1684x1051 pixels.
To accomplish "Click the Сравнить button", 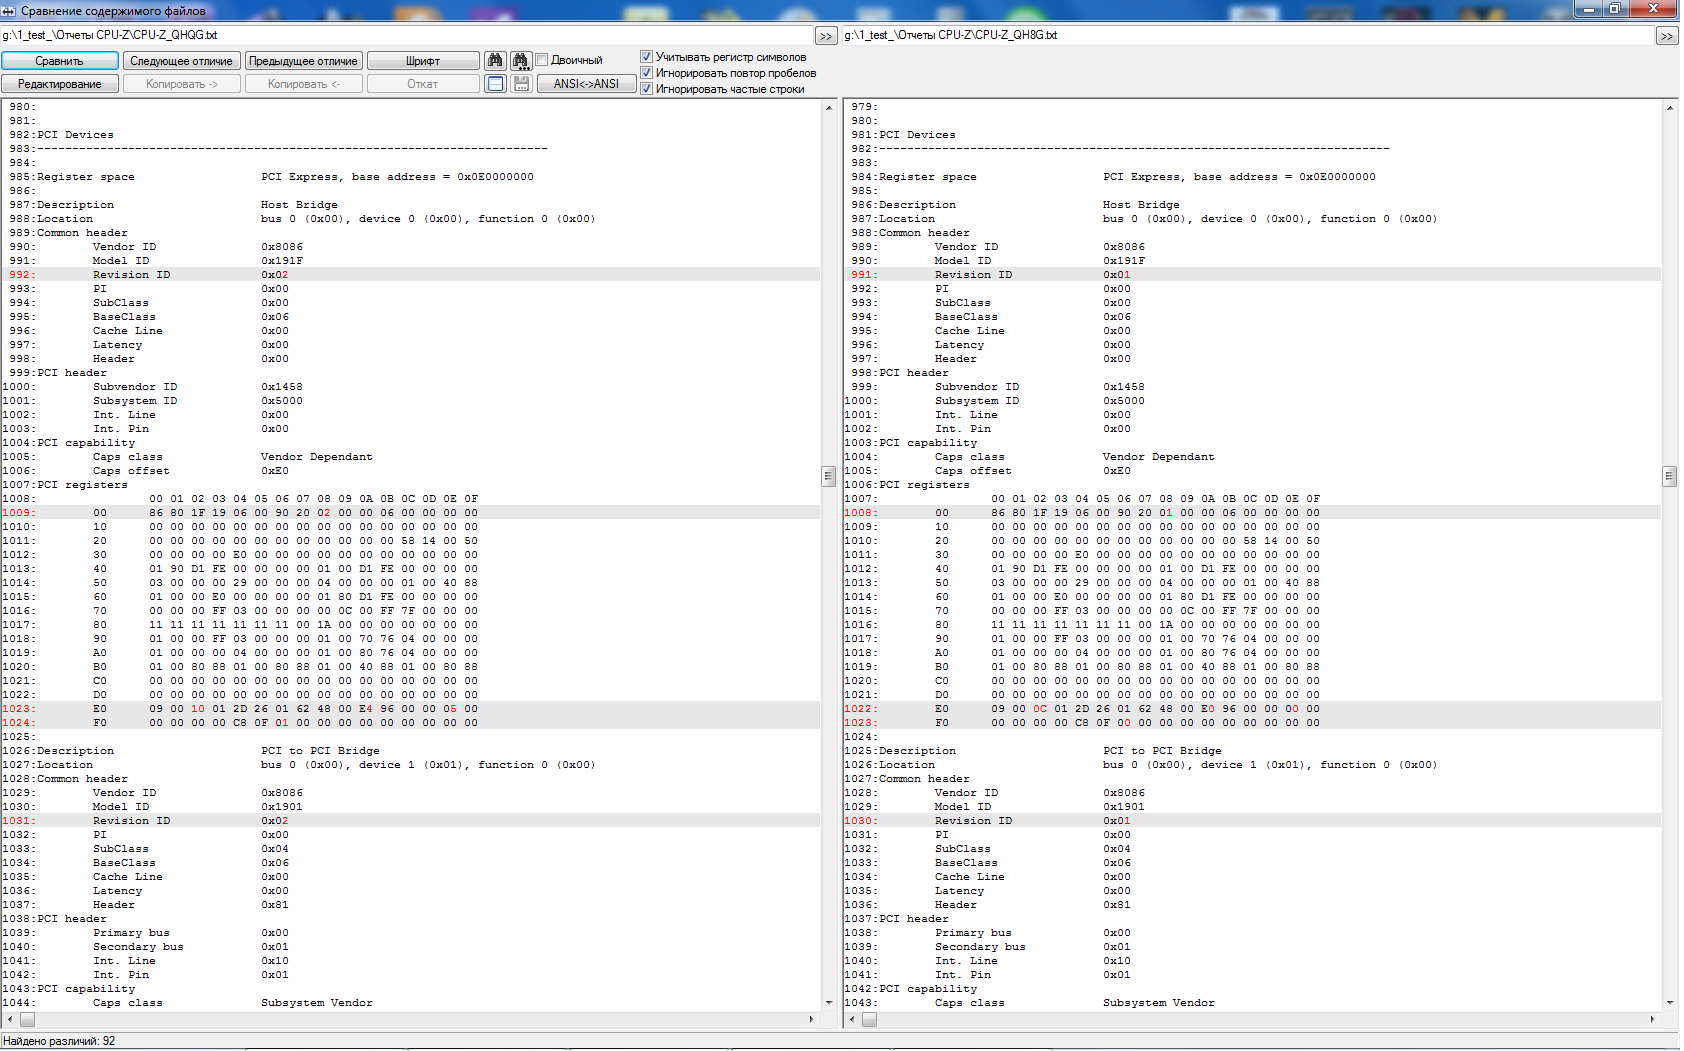I will tap(60, 61).
